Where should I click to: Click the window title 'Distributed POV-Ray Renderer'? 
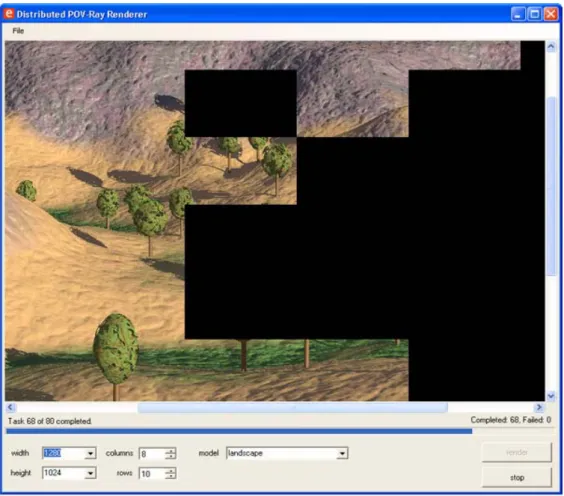(x=82, y=14)
